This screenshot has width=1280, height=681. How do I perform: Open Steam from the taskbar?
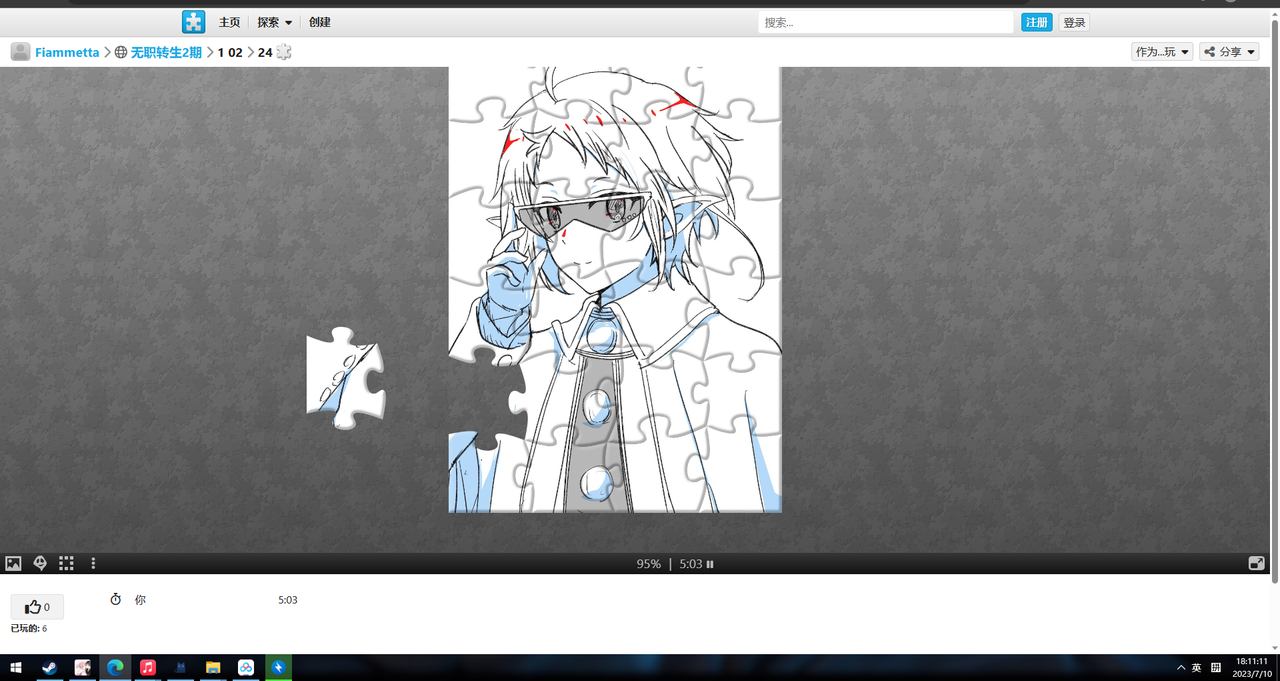coord(49,668)
